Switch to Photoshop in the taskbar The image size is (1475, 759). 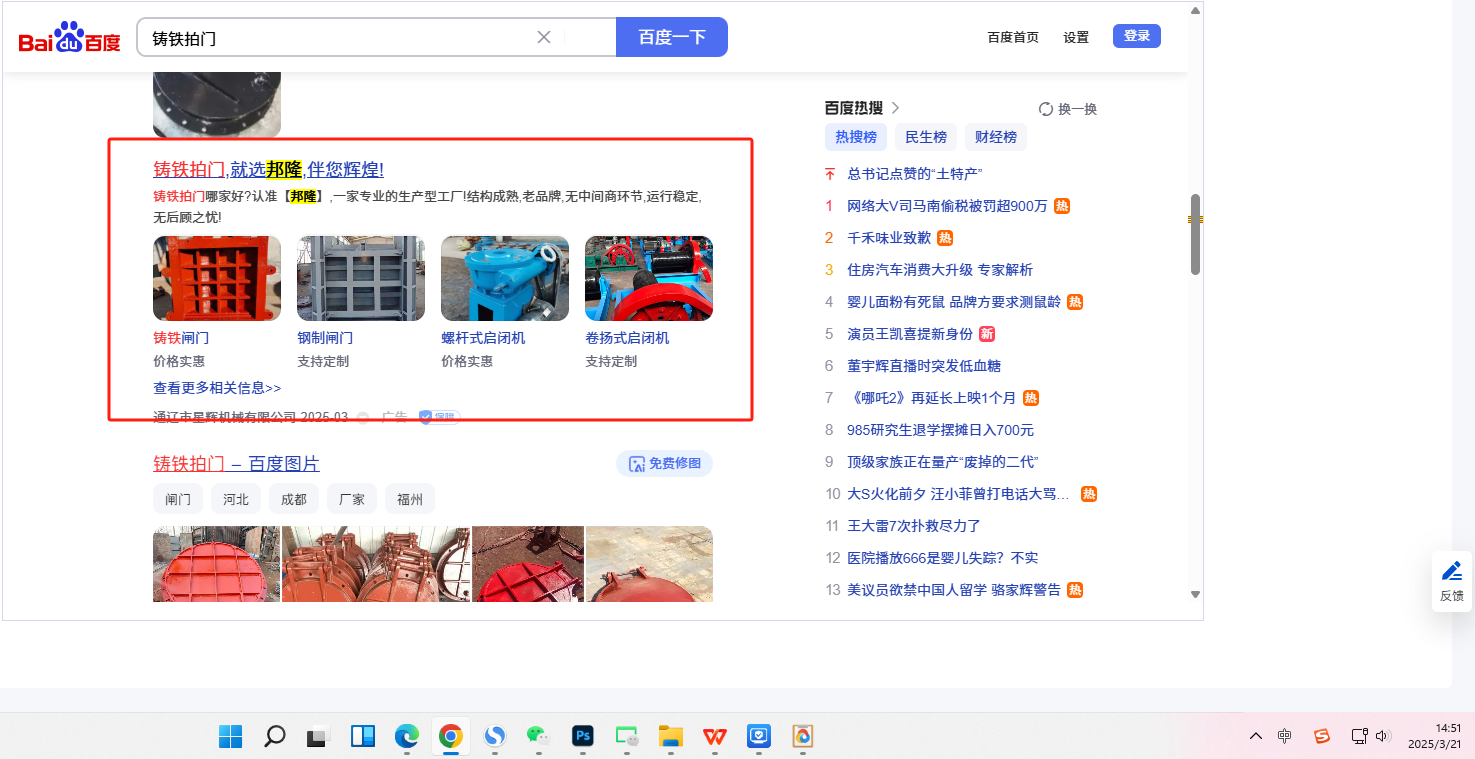tap(582, 737)
